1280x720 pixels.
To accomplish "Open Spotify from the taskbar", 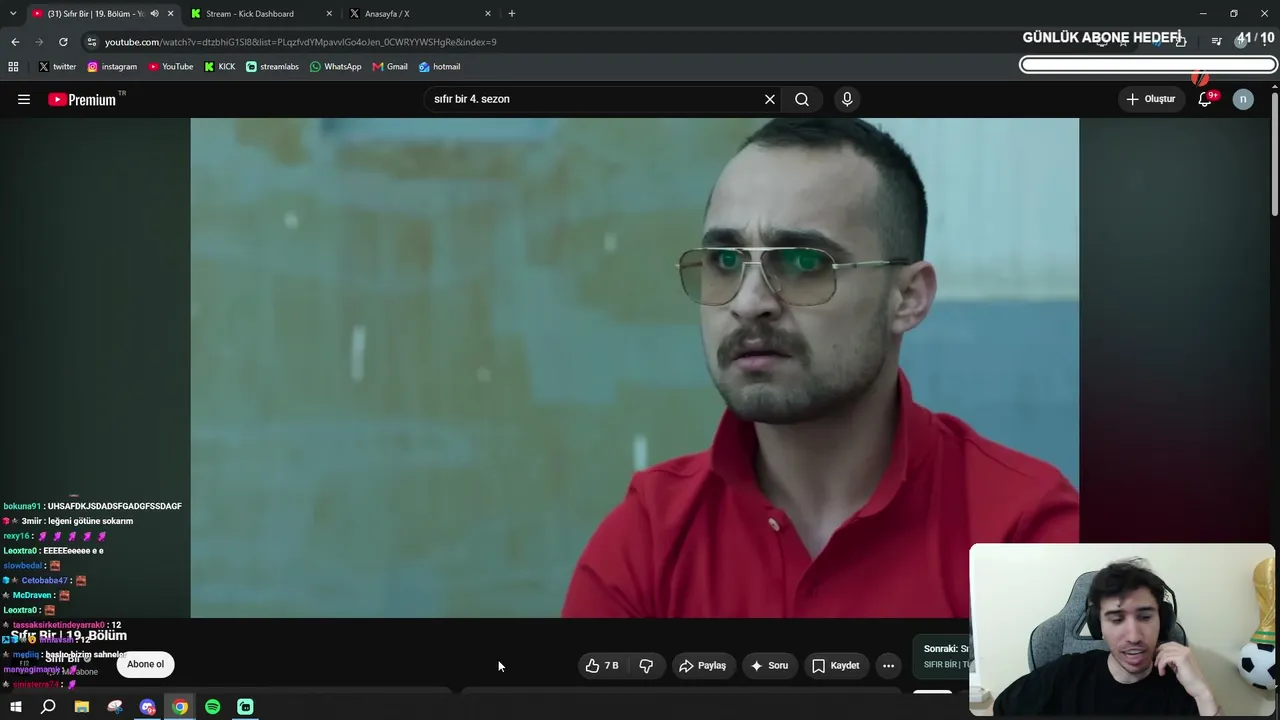I will [213, 707].
